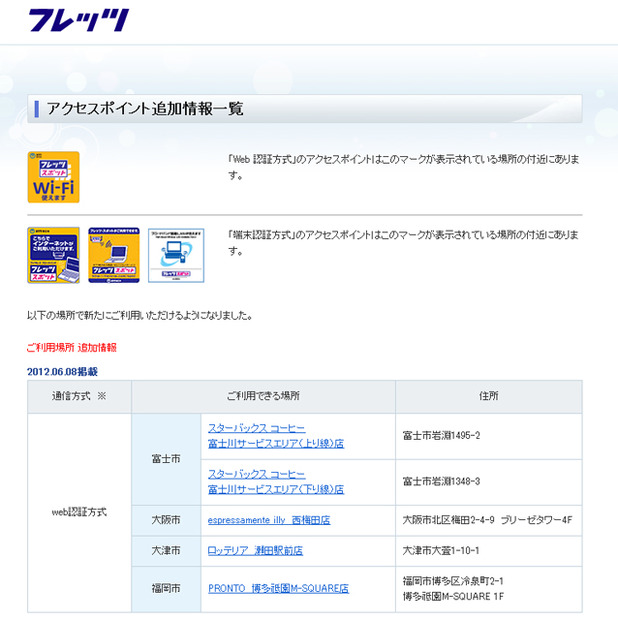Click the 富士市 city cell
The image size is (618, 620).
(x=166, y=459)
